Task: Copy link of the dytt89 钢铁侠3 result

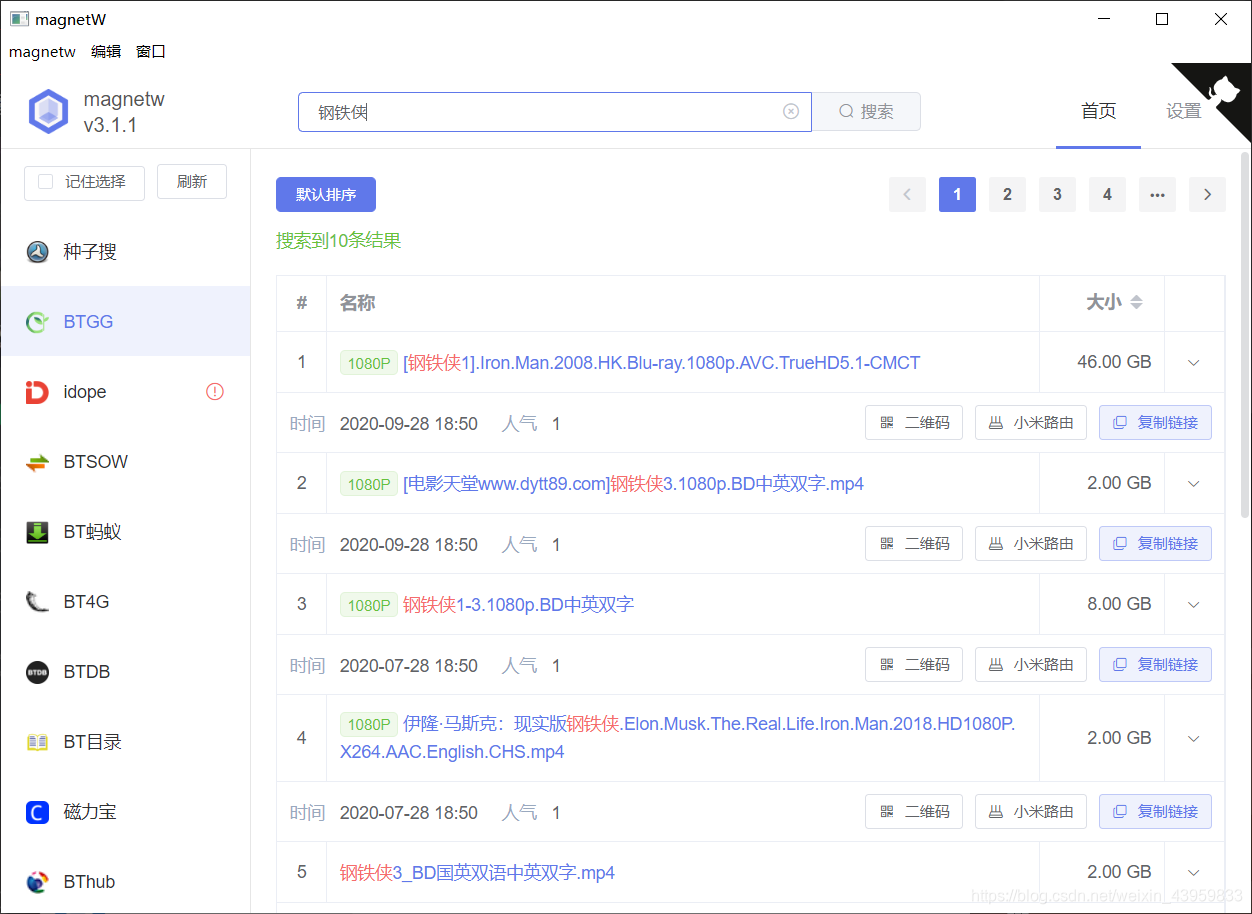Action: coord(1155,544)
